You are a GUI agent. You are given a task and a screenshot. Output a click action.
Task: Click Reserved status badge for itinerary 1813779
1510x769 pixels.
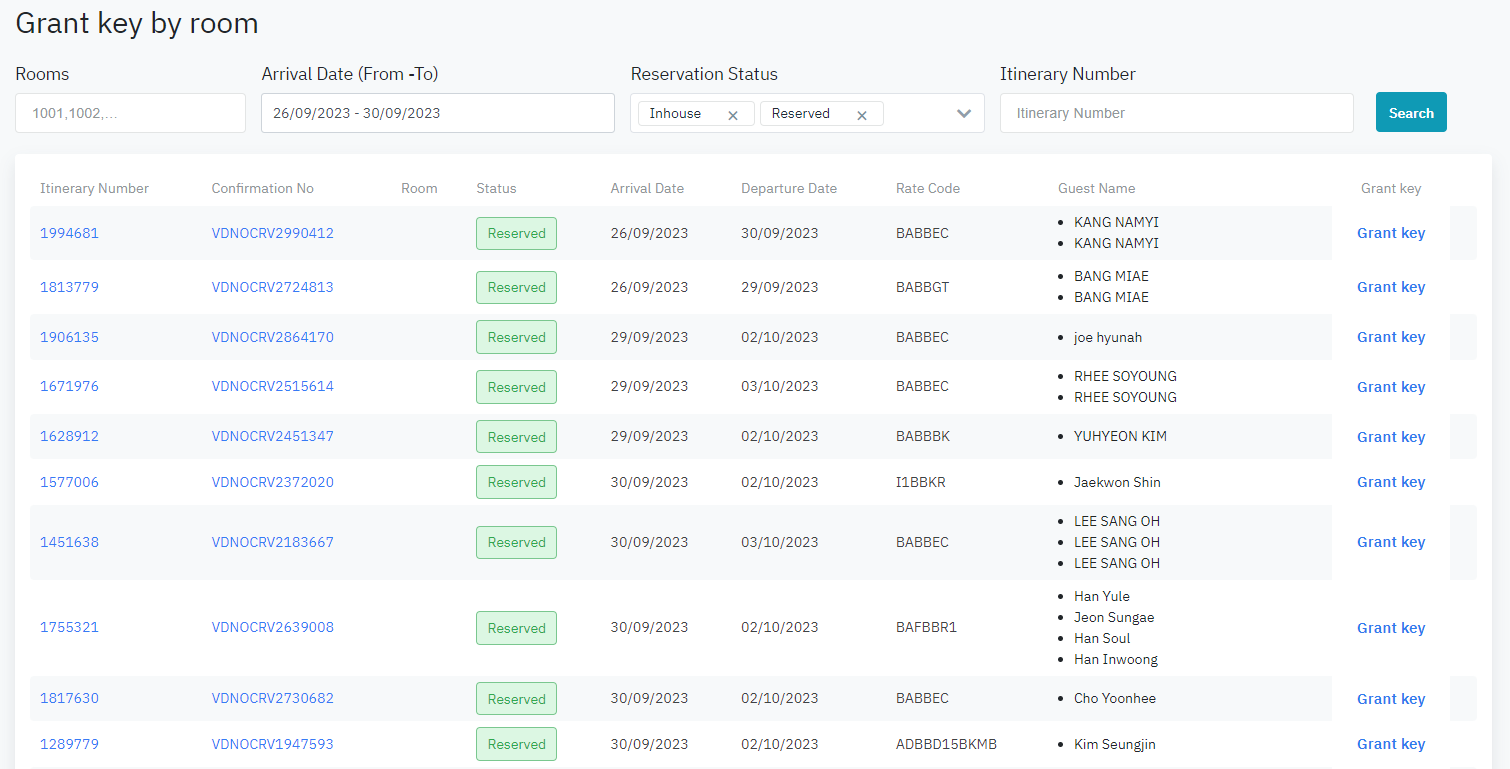pyautogui.click(x=516, y=287)
